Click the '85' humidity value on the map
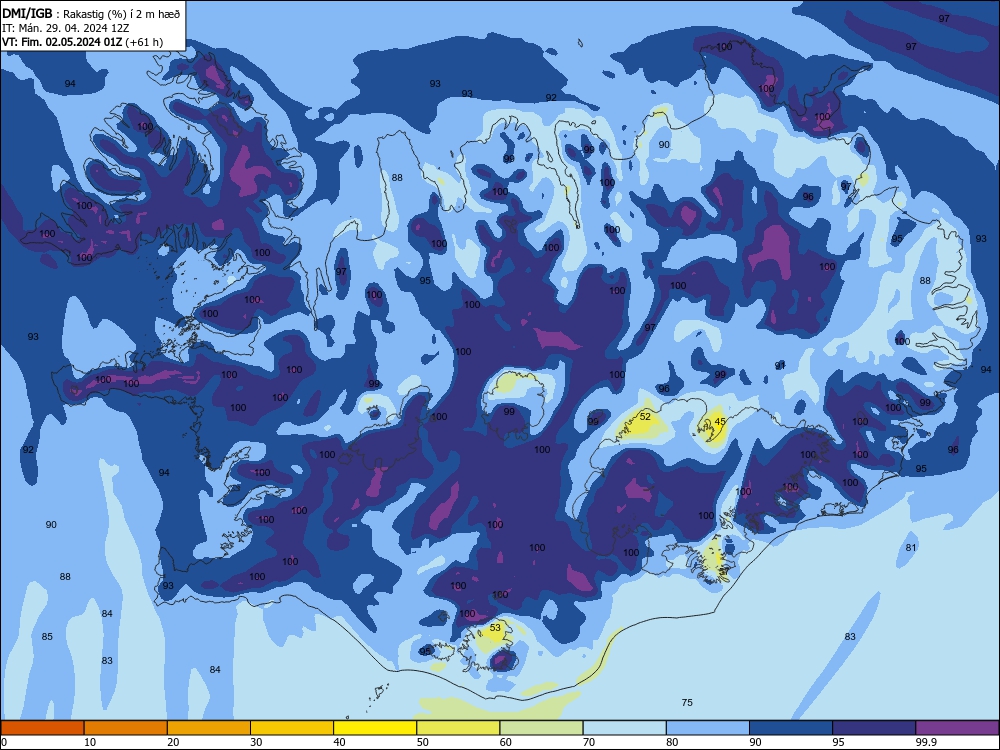The width and height of the screenshot is (1000, 750). 47,636
